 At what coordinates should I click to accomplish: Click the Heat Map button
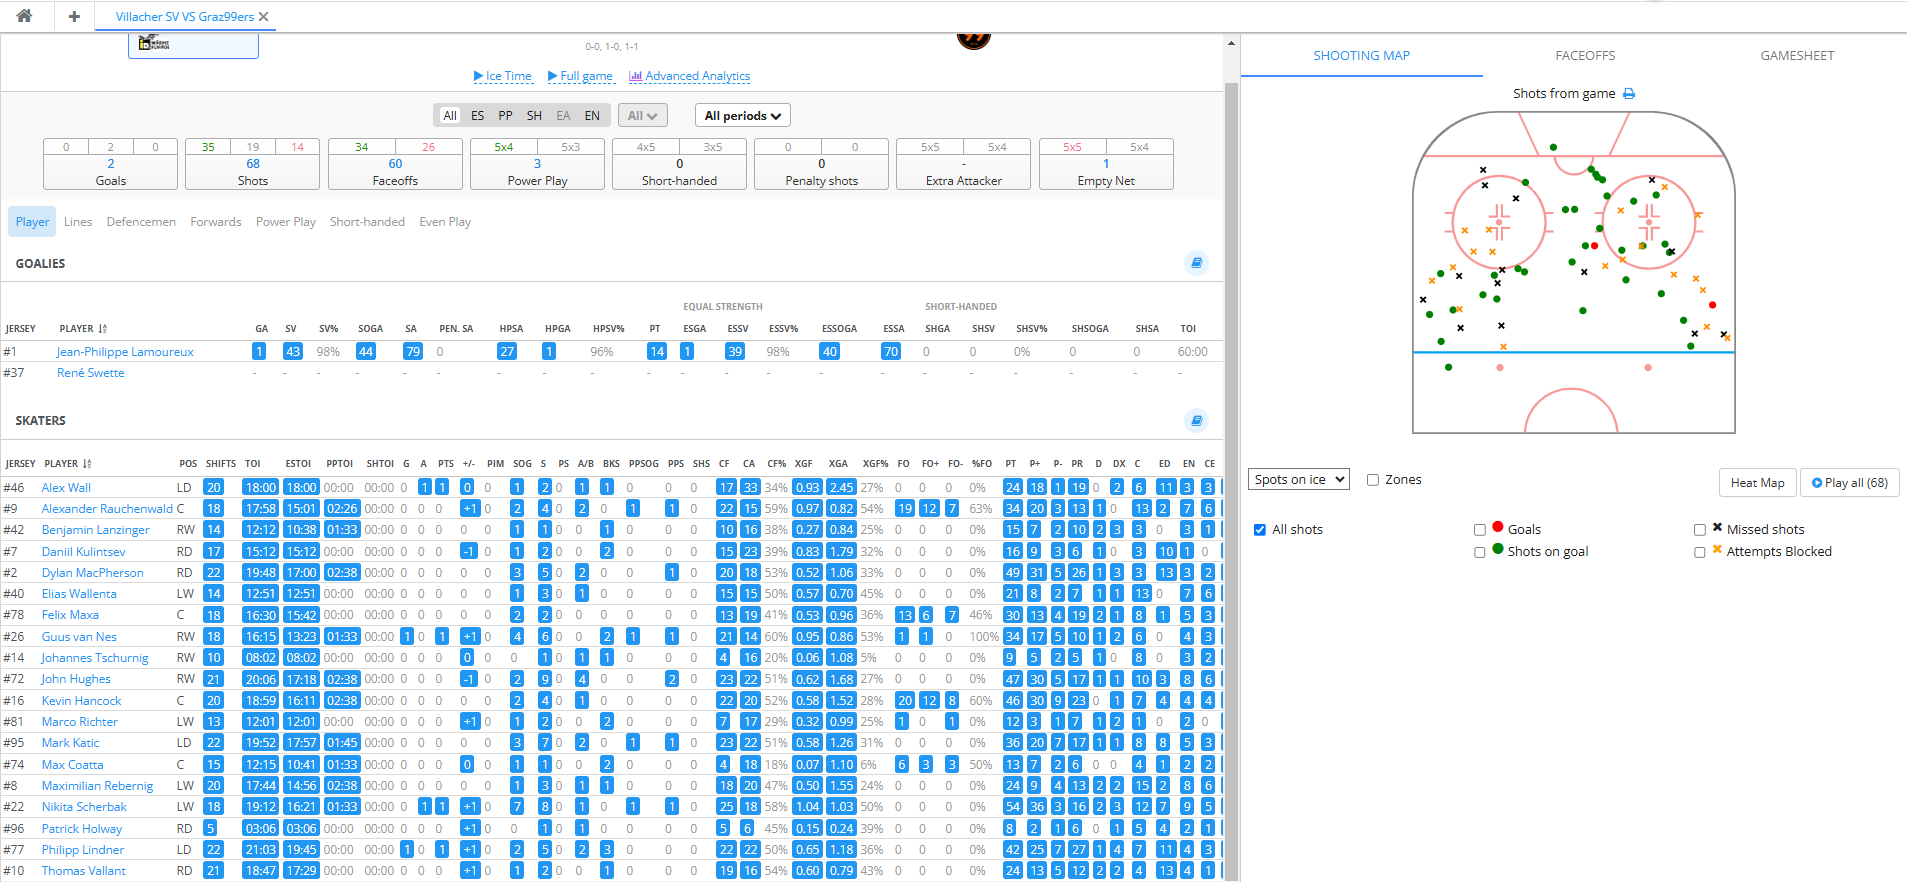click(x=1757, y=483)
